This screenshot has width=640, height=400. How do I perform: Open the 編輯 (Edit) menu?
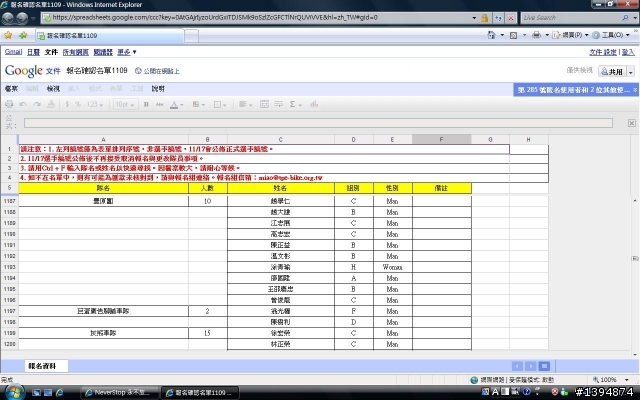tap(32, 89)
